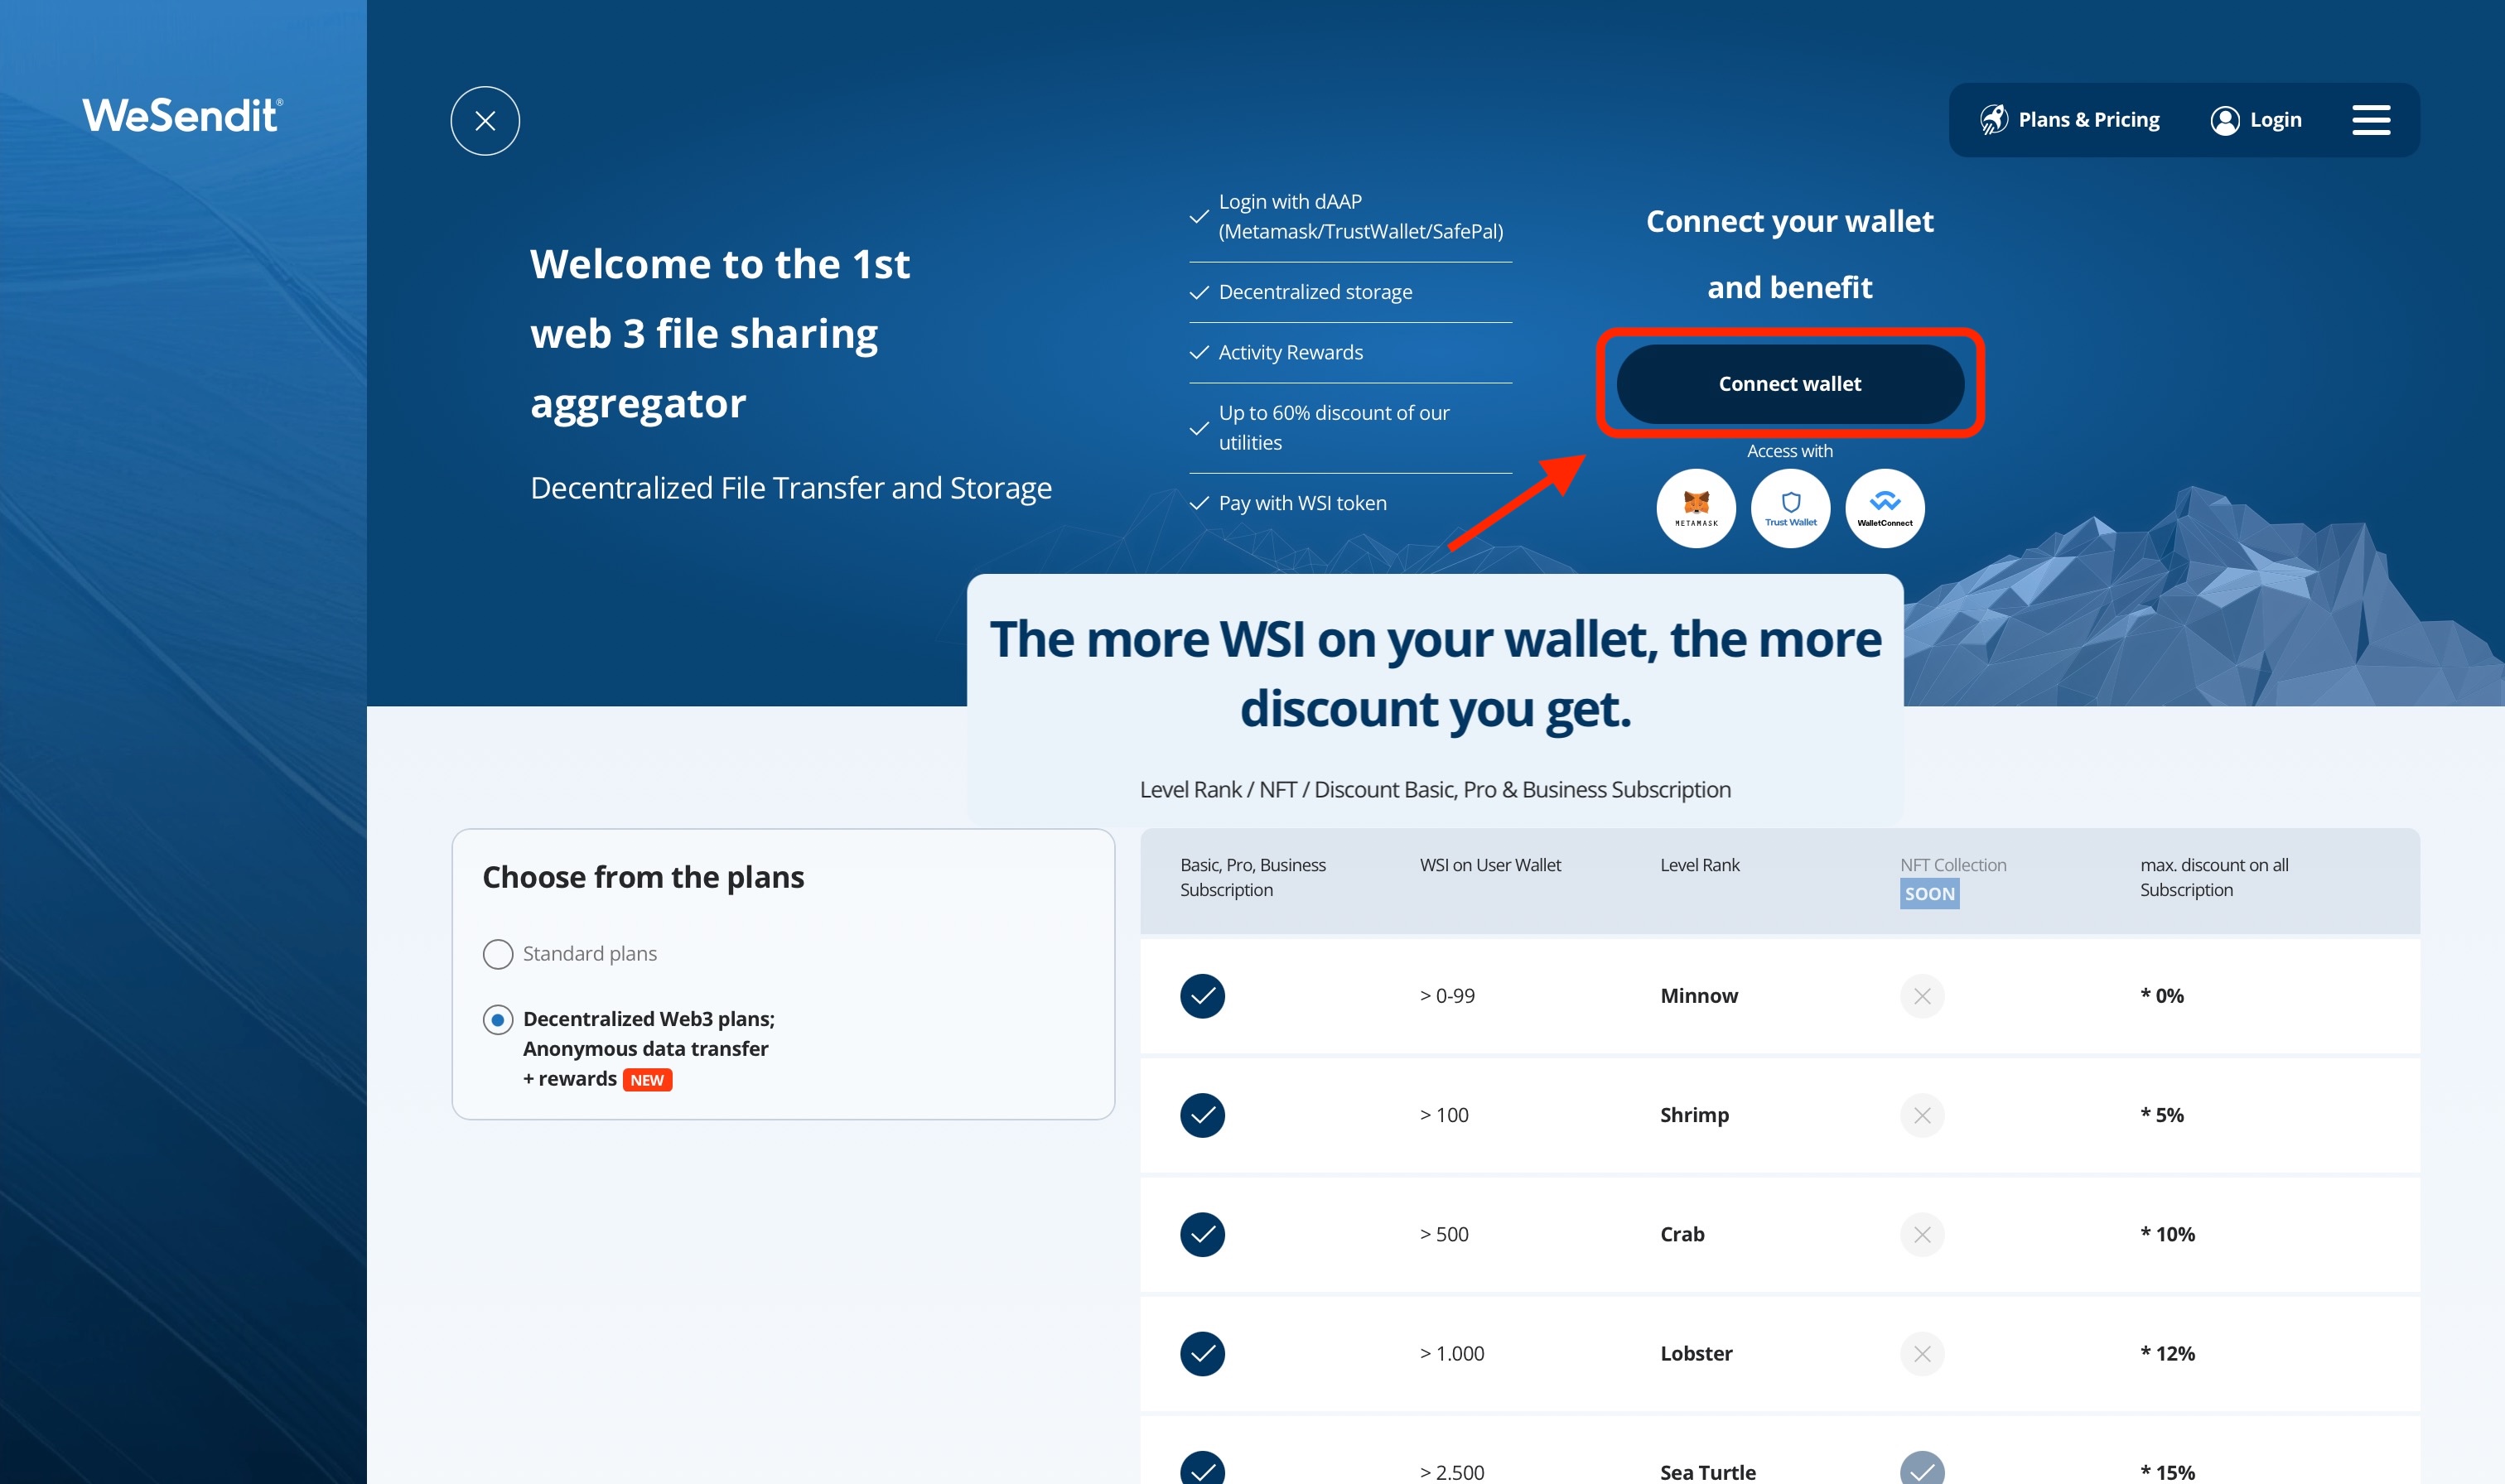Viewport: 2505px width, 1484px height.
Task: Click the Trust Wallet icon
Action: point(1790,508)
